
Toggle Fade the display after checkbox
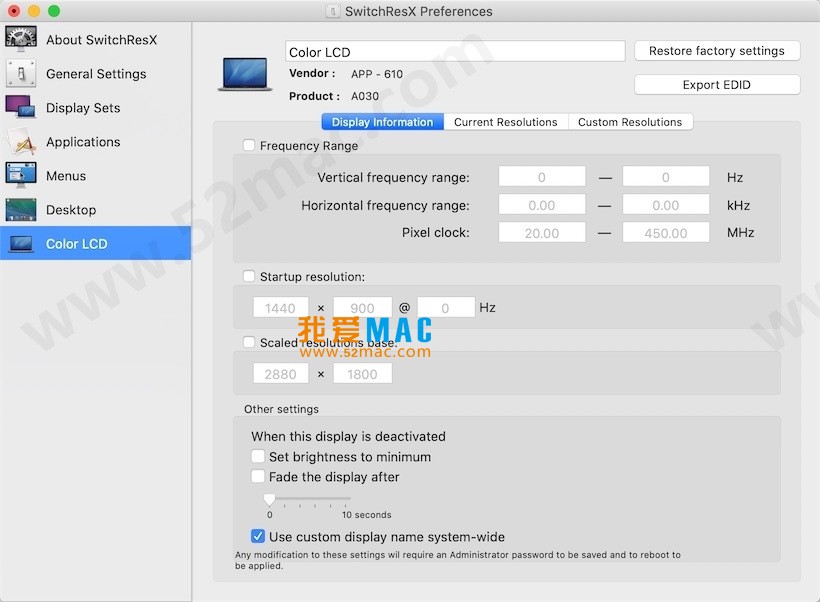(x=258, y=476)
